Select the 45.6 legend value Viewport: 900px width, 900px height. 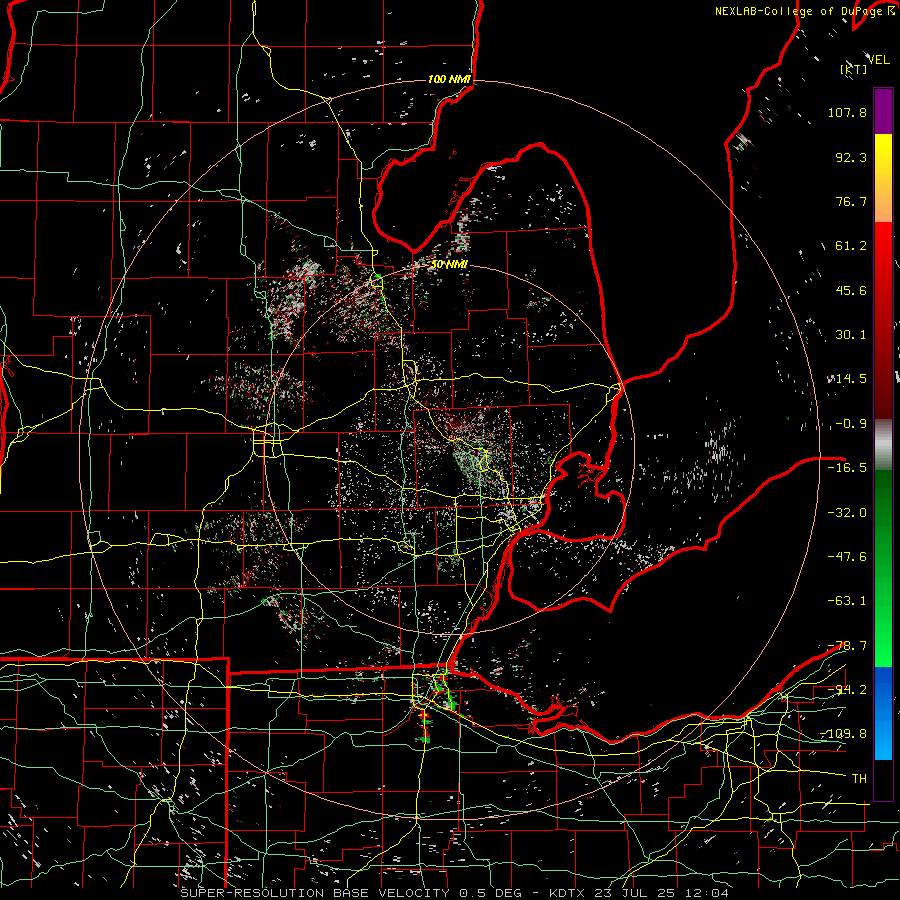point(851,290)
